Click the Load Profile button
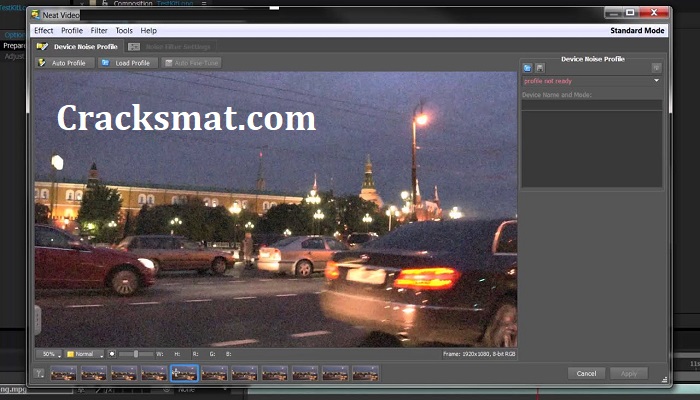 point(128,63)
